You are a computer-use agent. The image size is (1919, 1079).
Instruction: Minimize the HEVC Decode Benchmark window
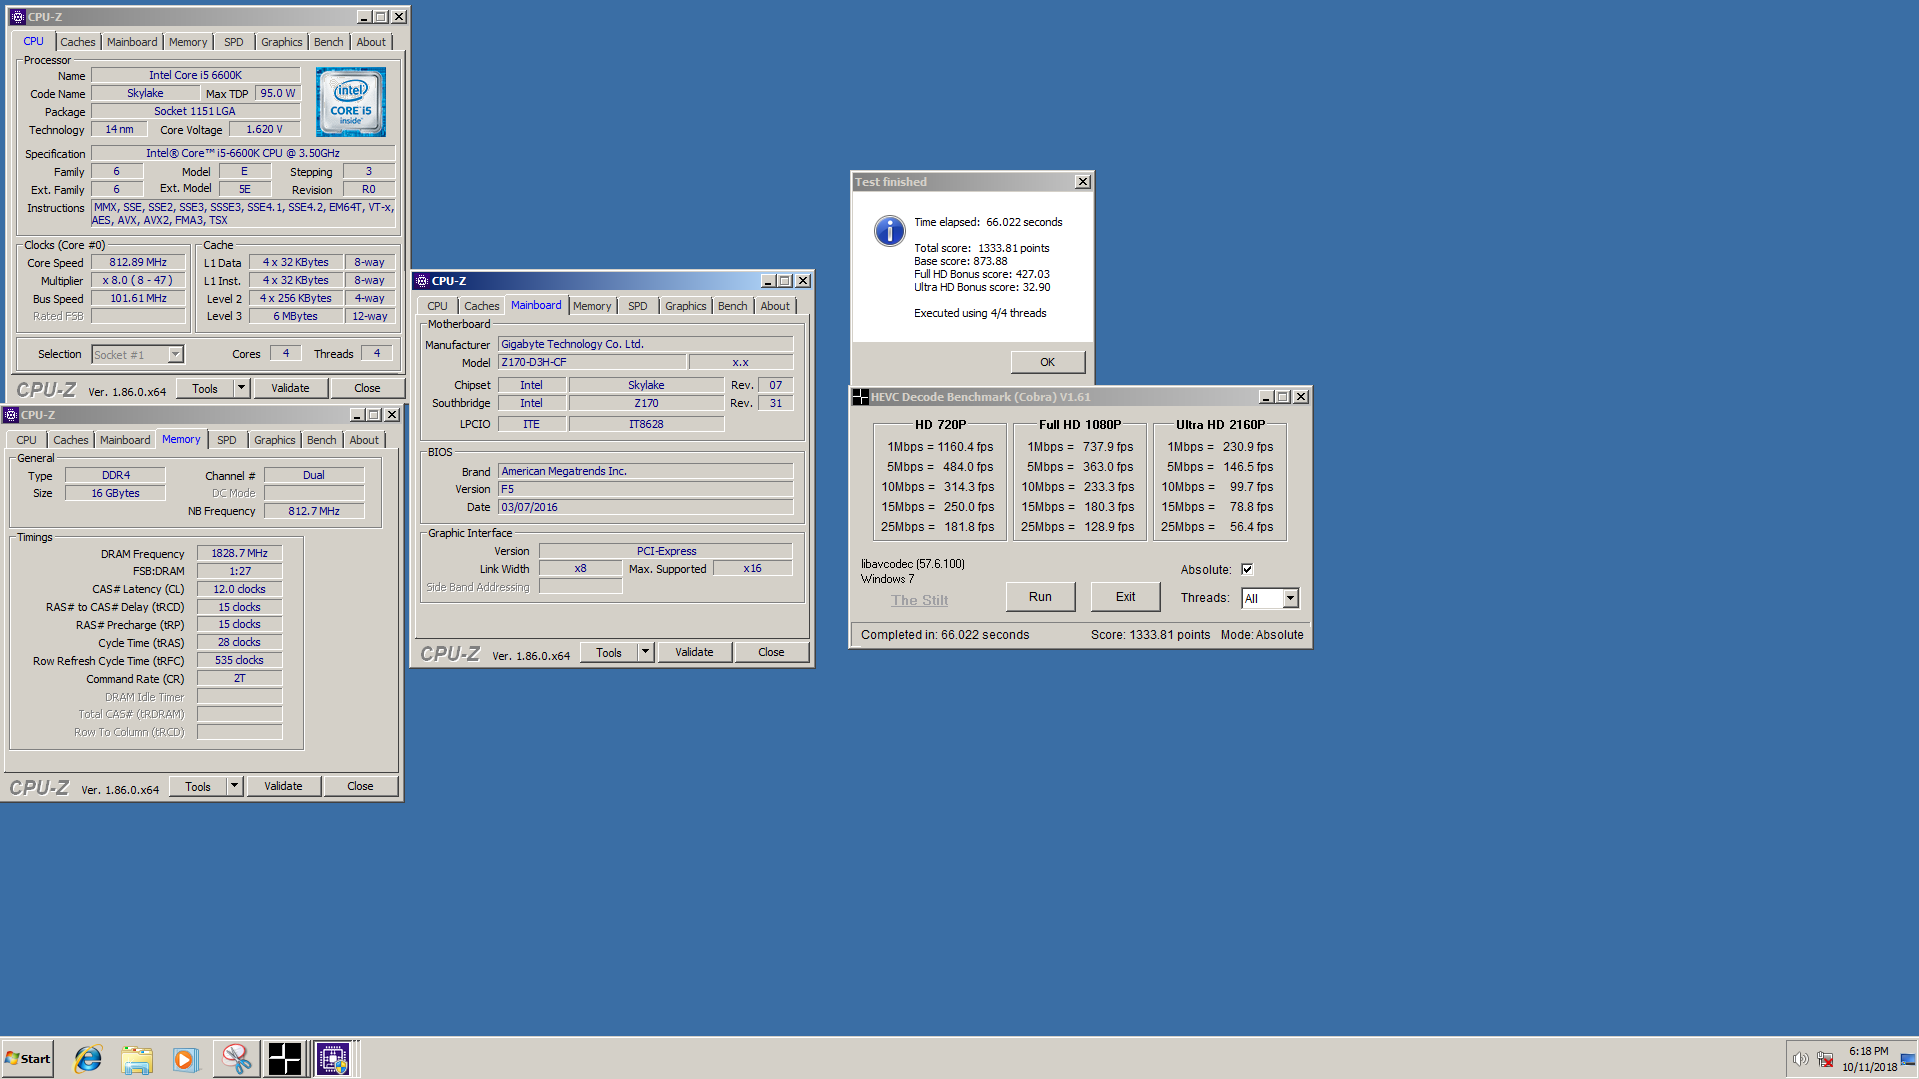(x=1265, y=397)
